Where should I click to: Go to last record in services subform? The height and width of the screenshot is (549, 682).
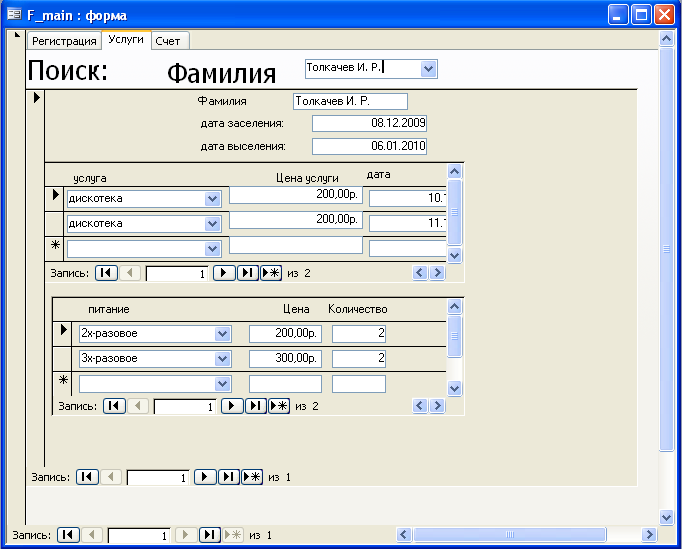click(247, 272)
